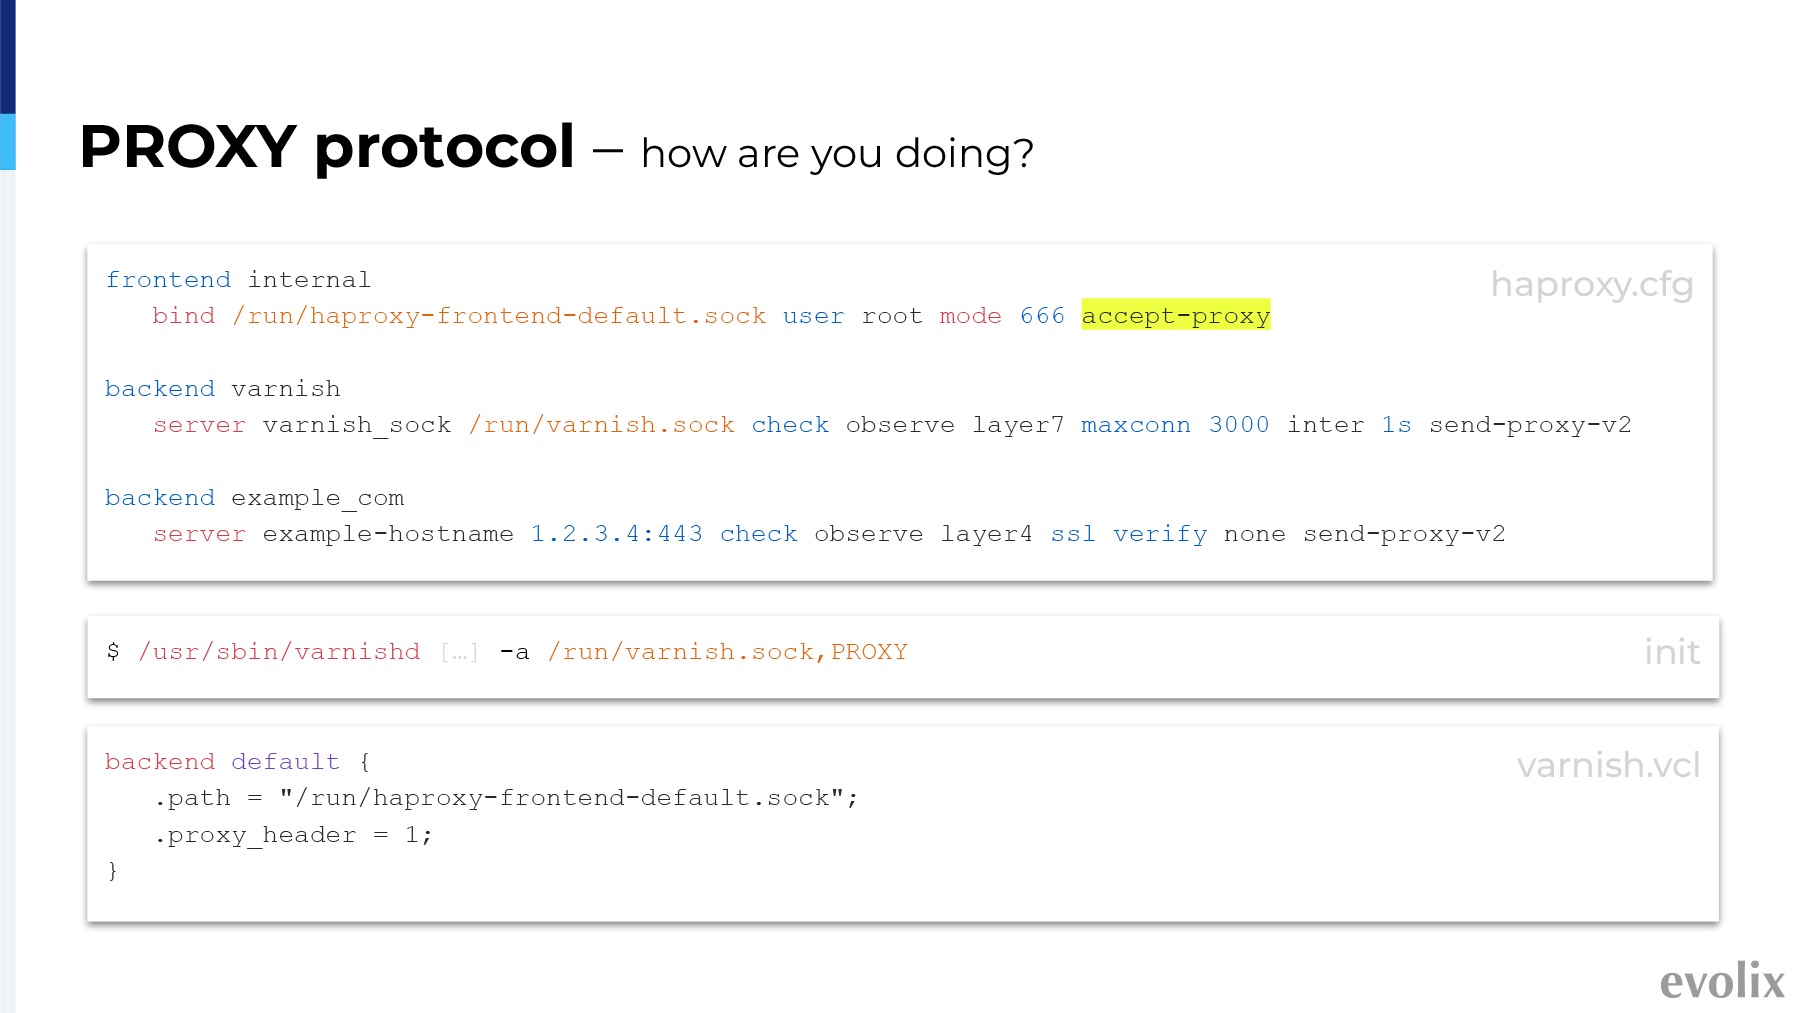Click the '.proxy_header' property
Screen dimensions: 1800x1013
(x=255, y=835)
